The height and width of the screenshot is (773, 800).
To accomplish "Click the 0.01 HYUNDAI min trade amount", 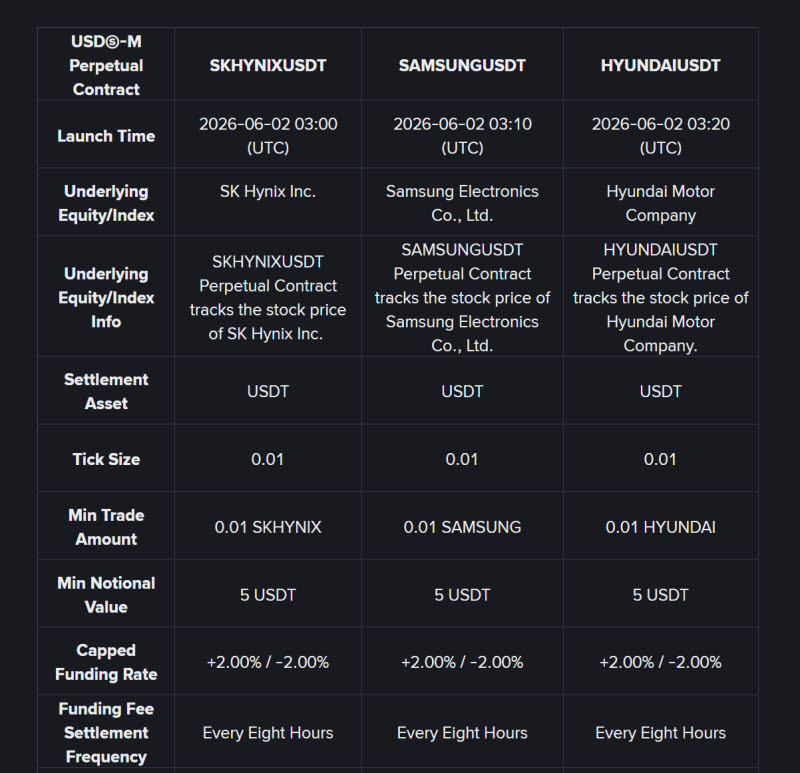I will tap(661, 527).
